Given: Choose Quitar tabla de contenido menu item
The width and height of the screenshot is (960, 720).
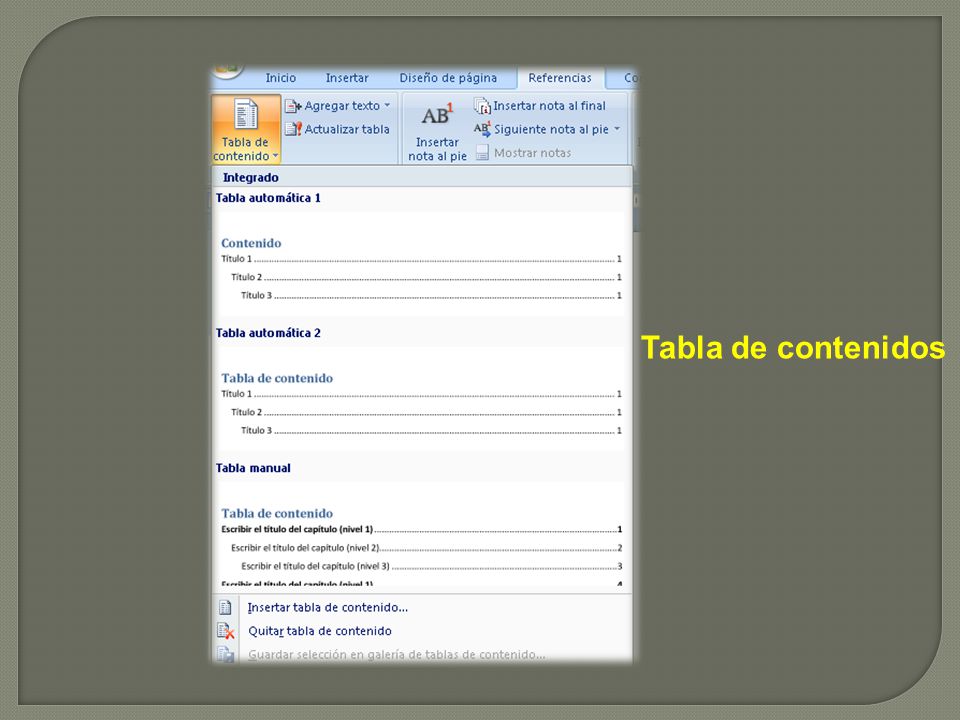Looking at the screenshot, I should pos(320,631).
